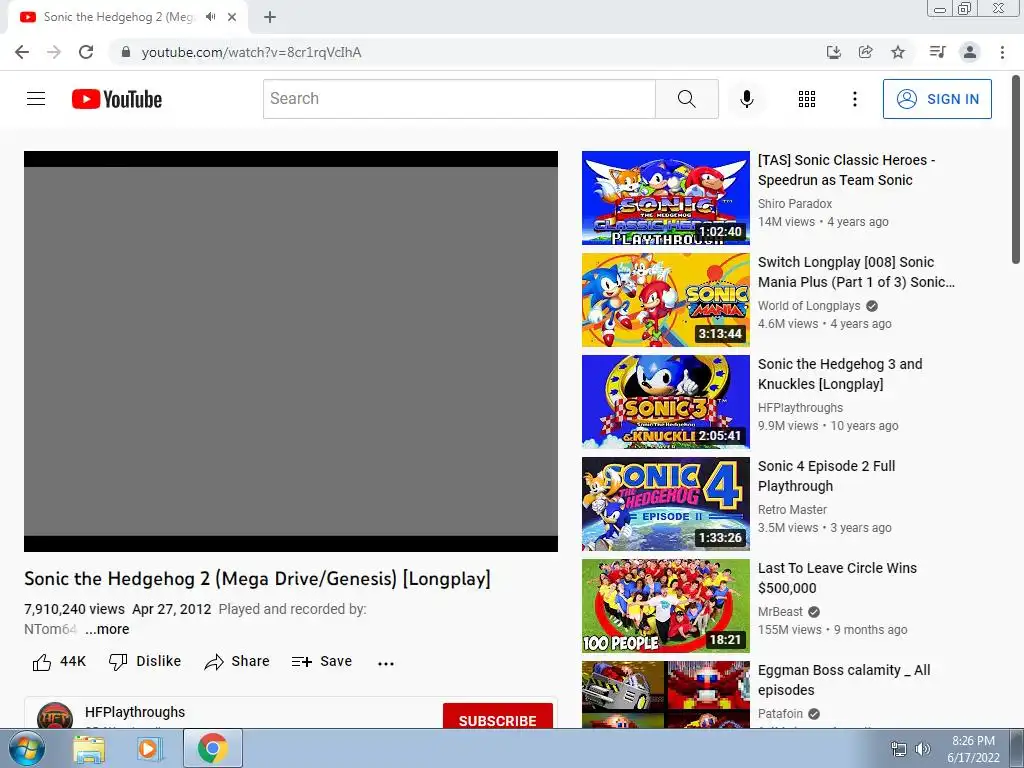Viewport: 1024px width, 768px height.
Task: Open Sonic Mania Plus longplay thumbnail
Action: click(x=665, y=300)
